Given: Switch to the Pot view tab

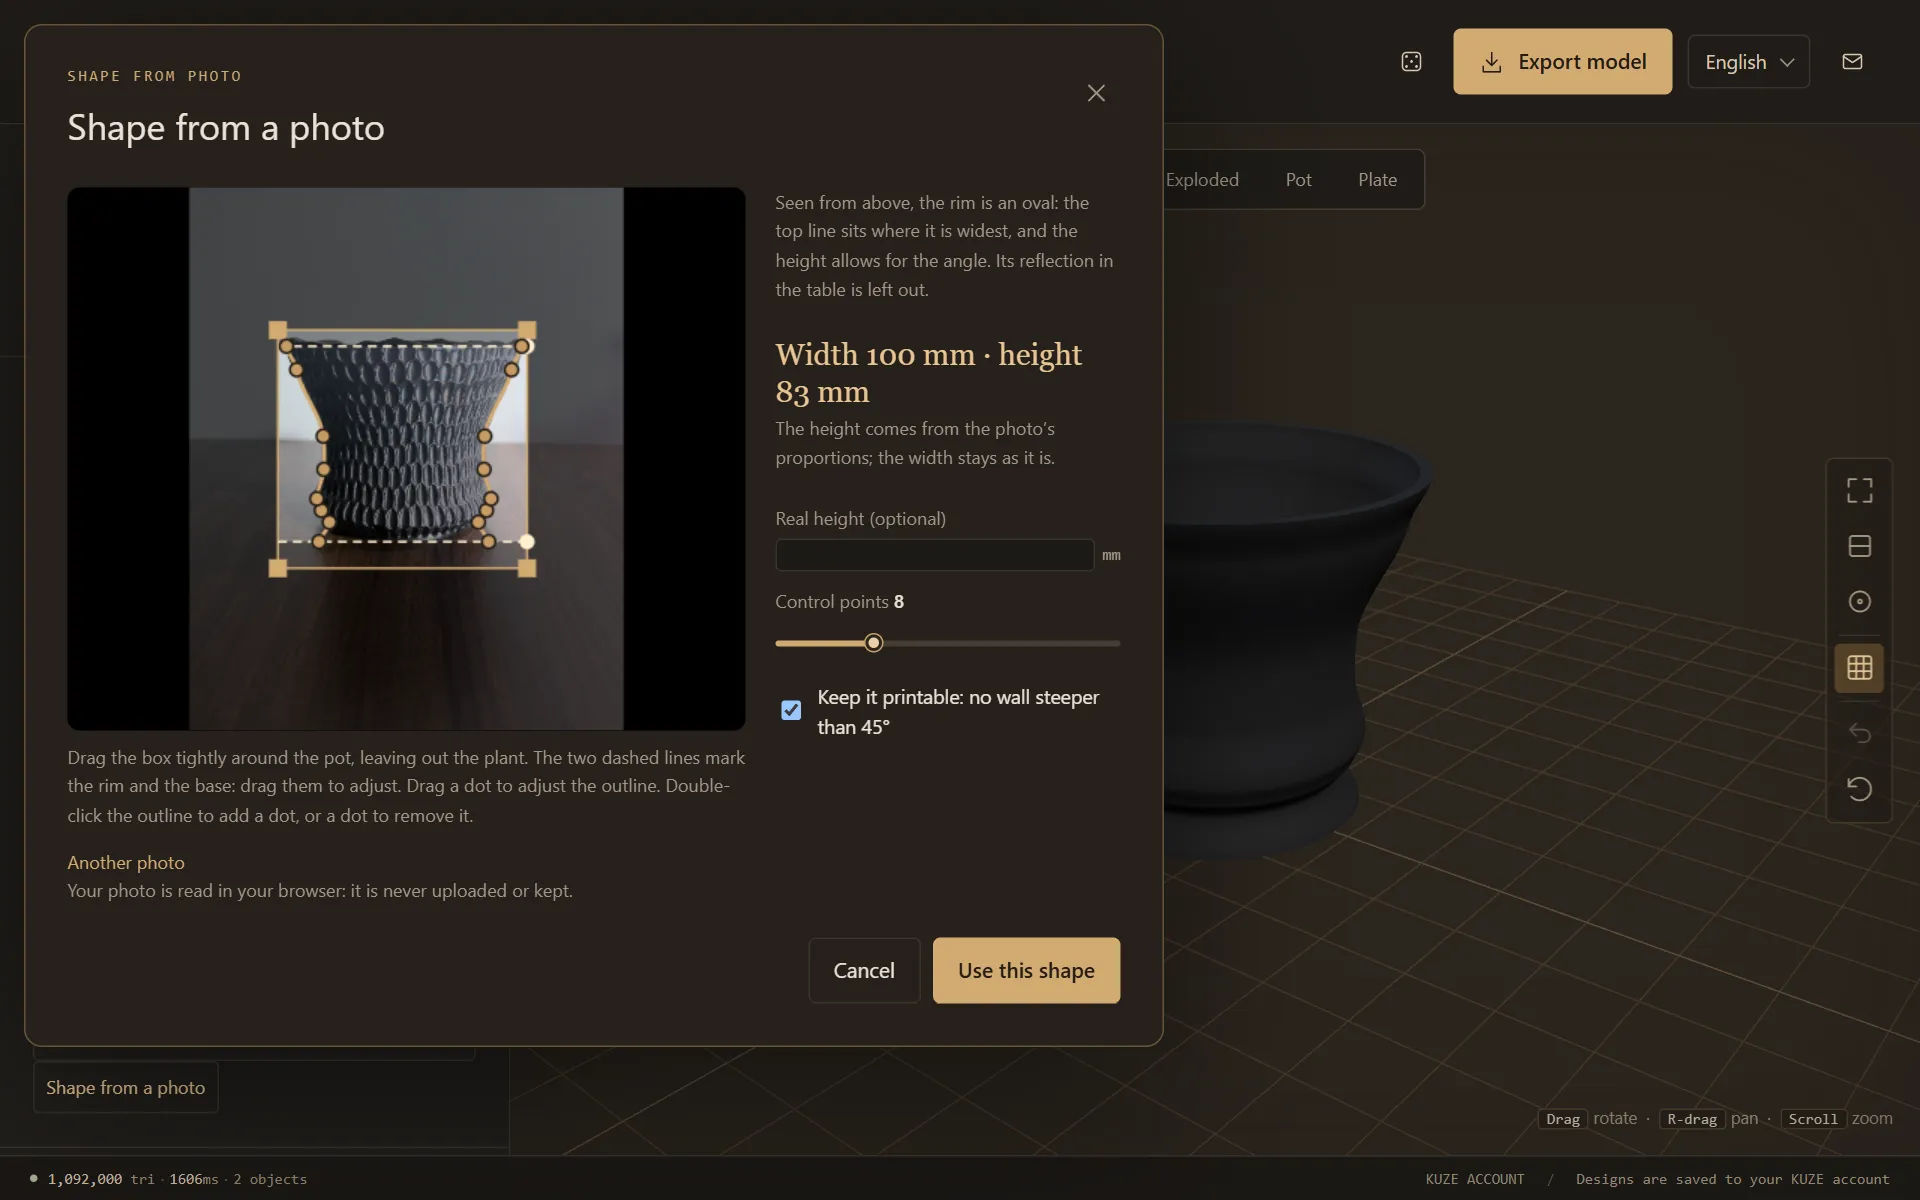Looking at the screenshot, I should 1298,180.
